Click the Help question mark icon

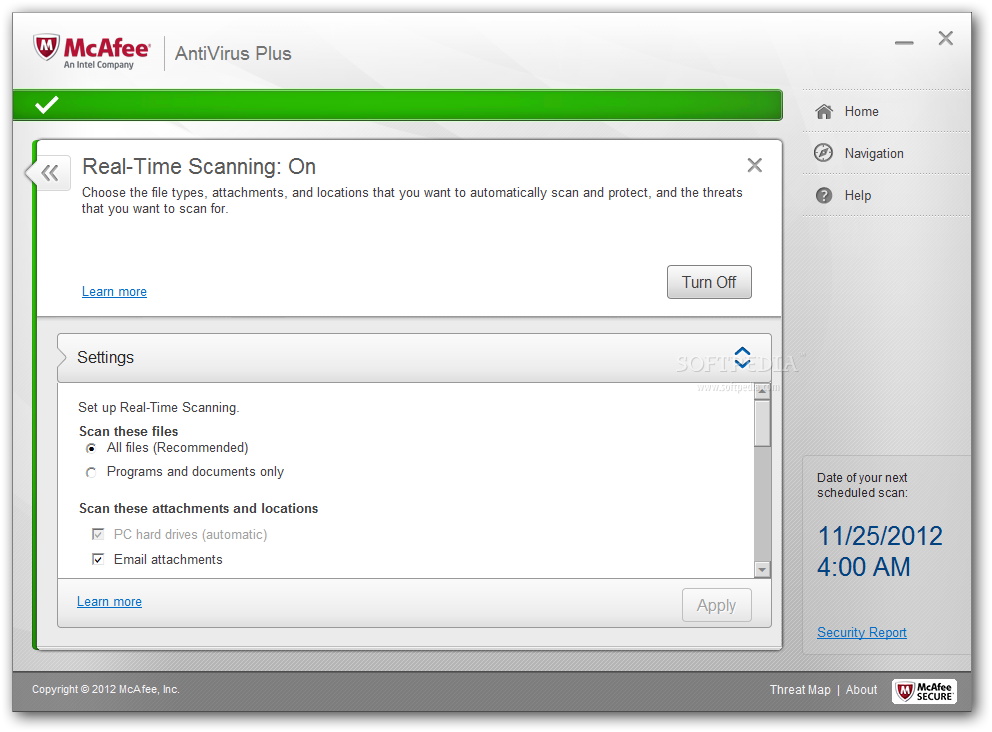pyautogui.click(x=824, y=196)
